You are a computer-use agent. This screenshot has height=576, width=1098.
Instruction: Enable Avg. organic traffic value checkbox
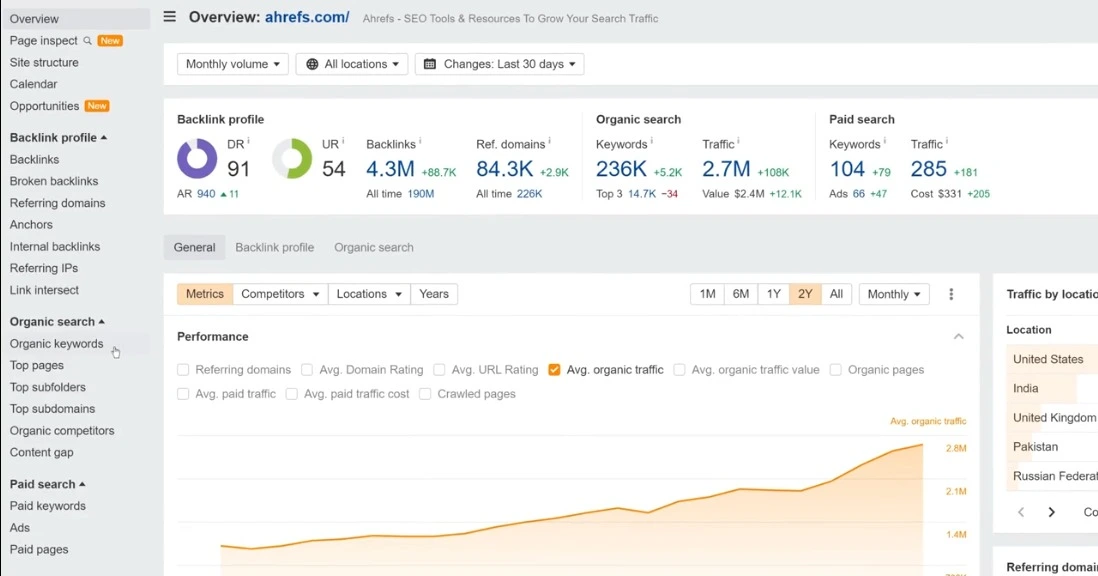(679, 370)
